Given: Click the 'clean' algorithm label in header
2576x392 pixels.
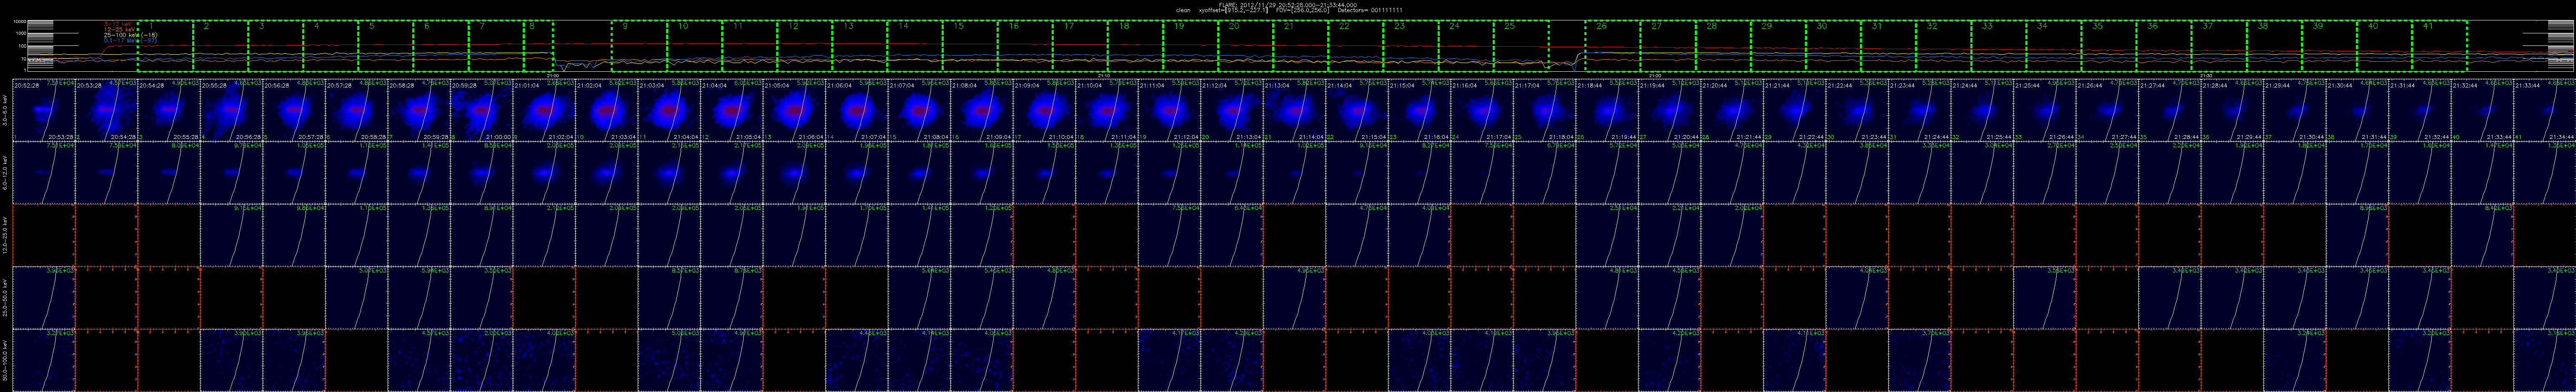Looking at the screenshot, I should click(x=1184, y=10).
